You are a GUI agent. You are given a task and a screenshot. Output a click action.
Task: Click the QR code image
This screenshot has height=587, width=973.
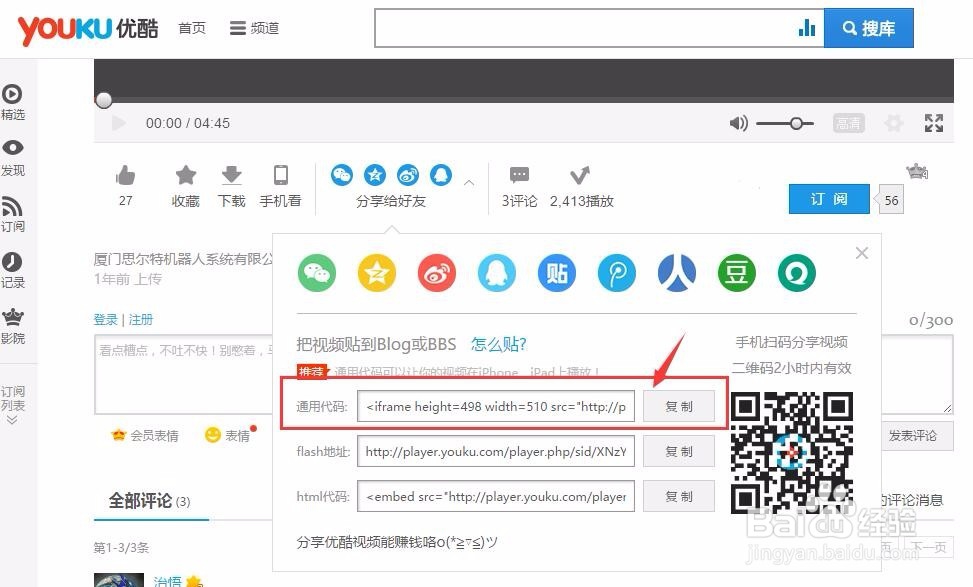tap(792, 453)
